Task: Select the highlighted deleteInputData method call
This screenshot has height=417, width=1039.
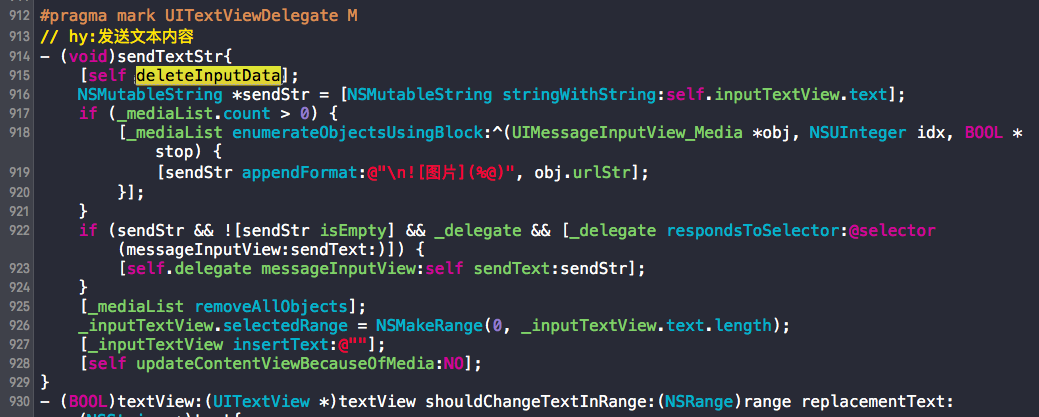Action: click(x=208, y=74)
